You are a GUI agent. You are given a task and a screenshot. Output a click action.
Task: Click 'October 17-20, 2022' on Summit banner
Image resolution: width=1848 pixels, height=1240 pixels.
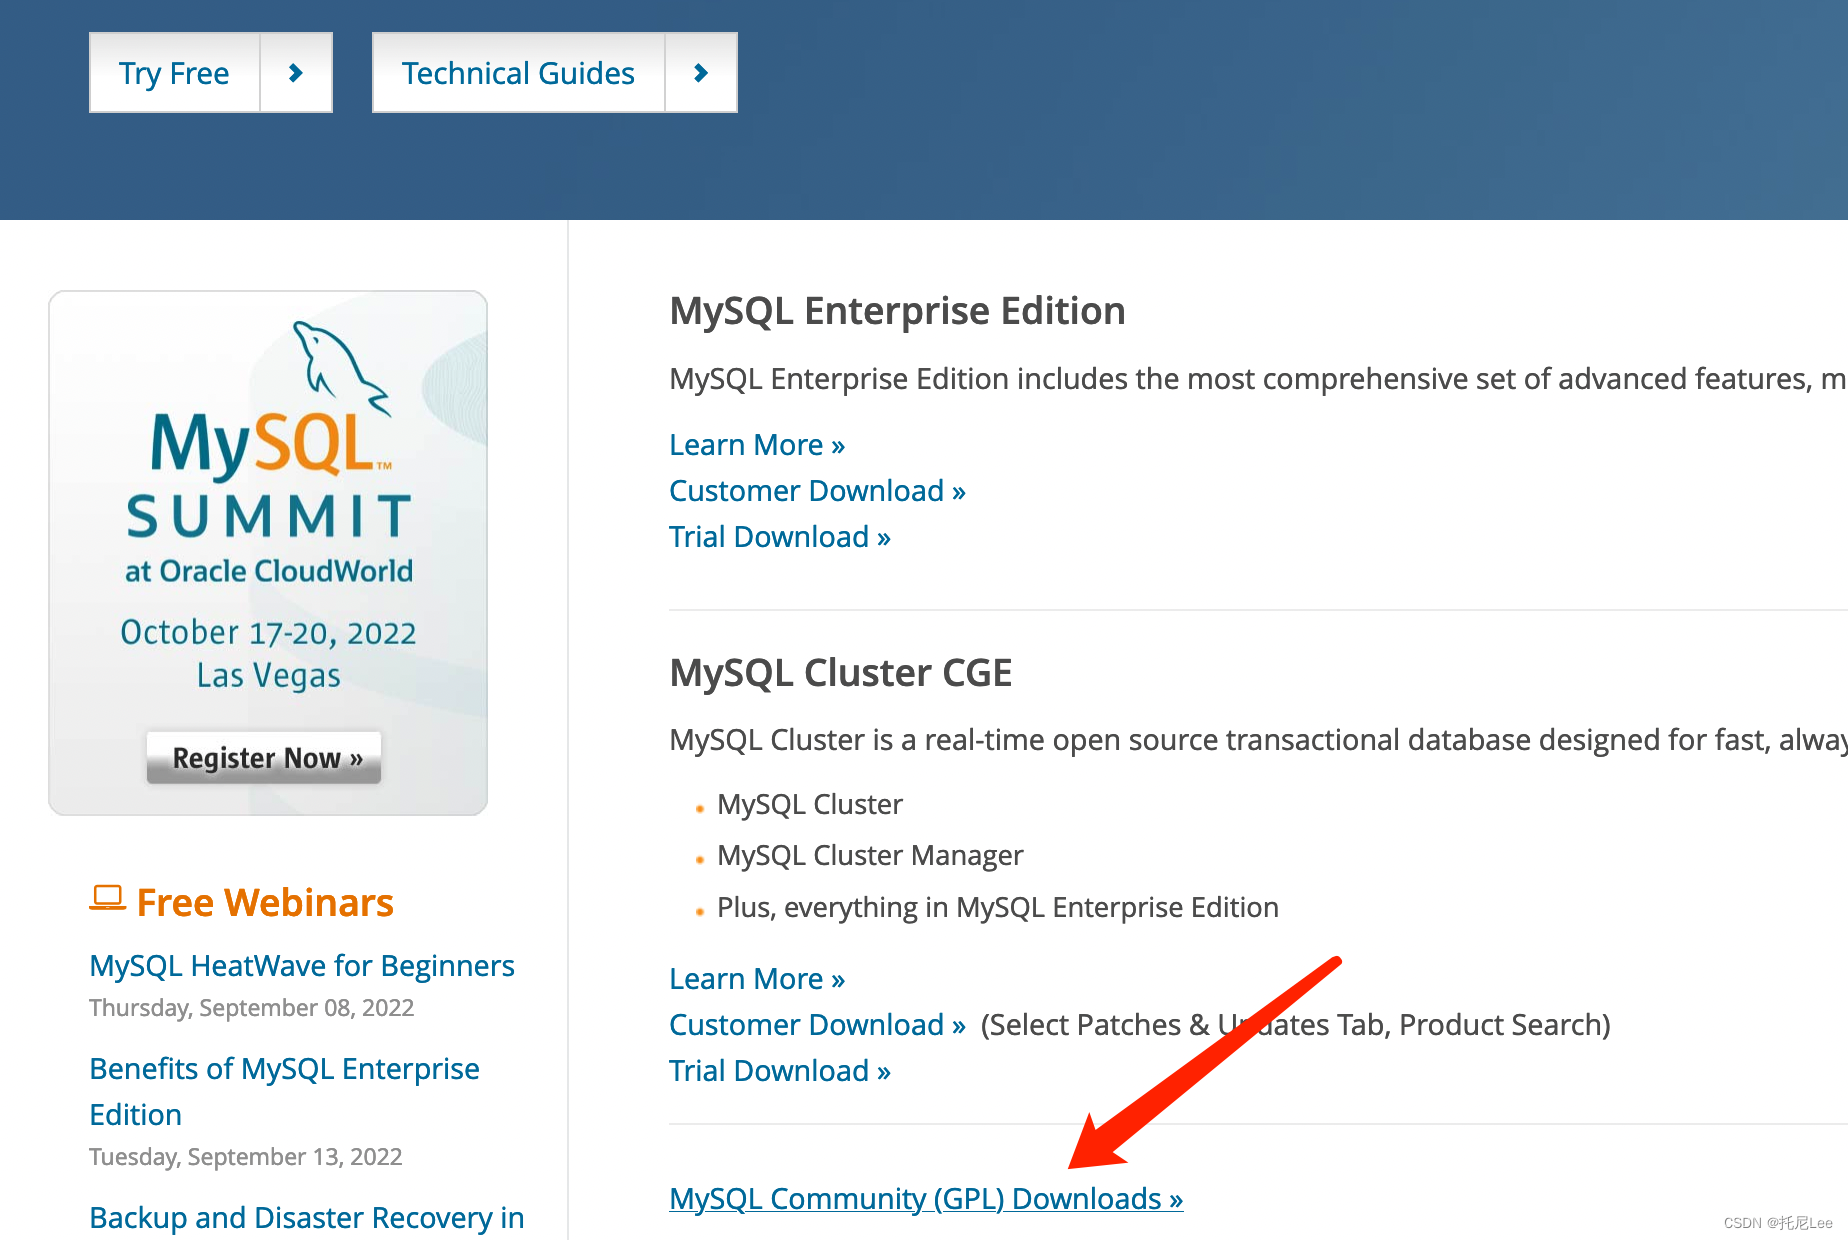(268, 633)
